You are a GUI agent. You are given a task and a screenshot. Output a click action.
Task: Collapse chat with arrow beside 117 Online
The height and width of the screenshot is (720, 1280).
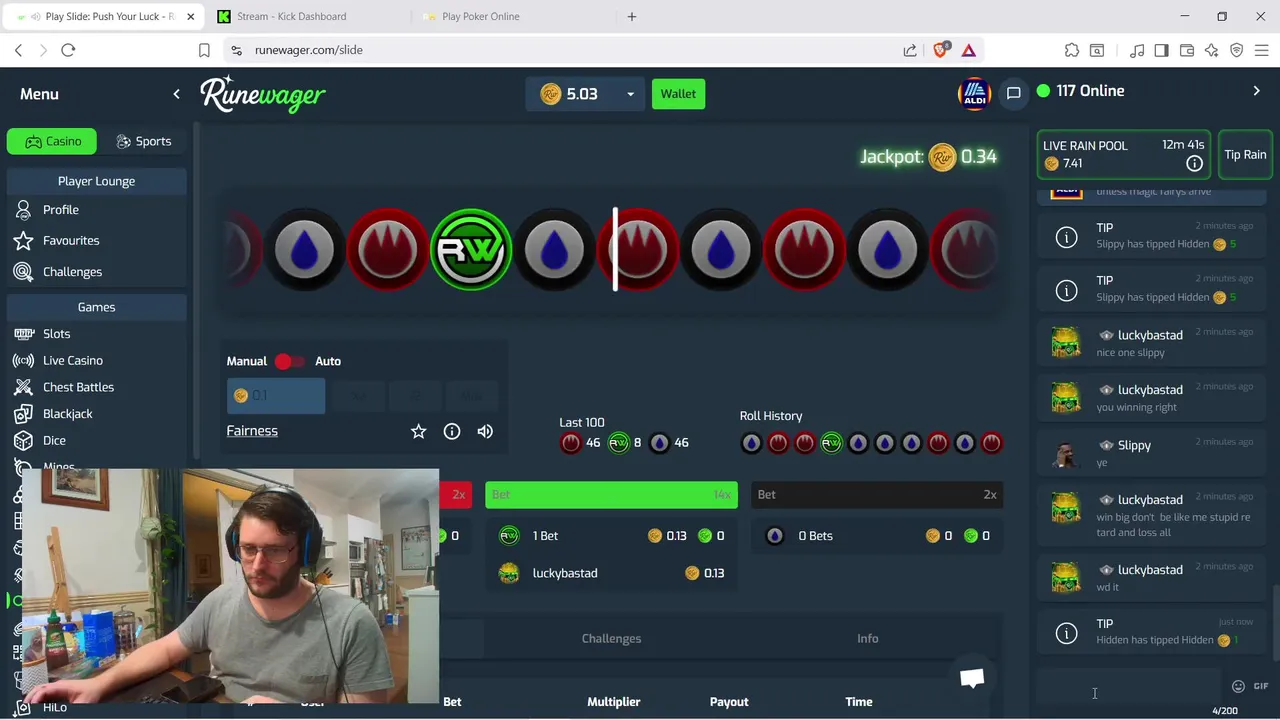point(1257,91)
